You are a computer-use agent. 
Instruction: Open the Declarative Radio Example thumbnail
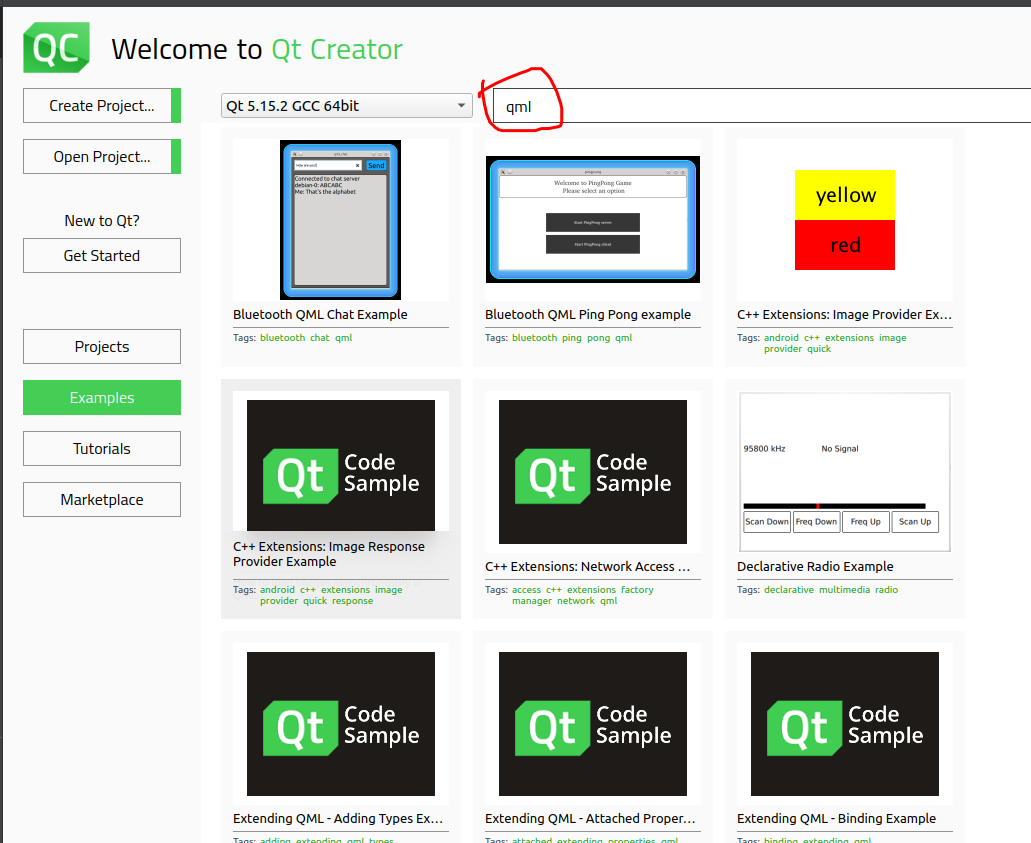click(x=845, y=472)
